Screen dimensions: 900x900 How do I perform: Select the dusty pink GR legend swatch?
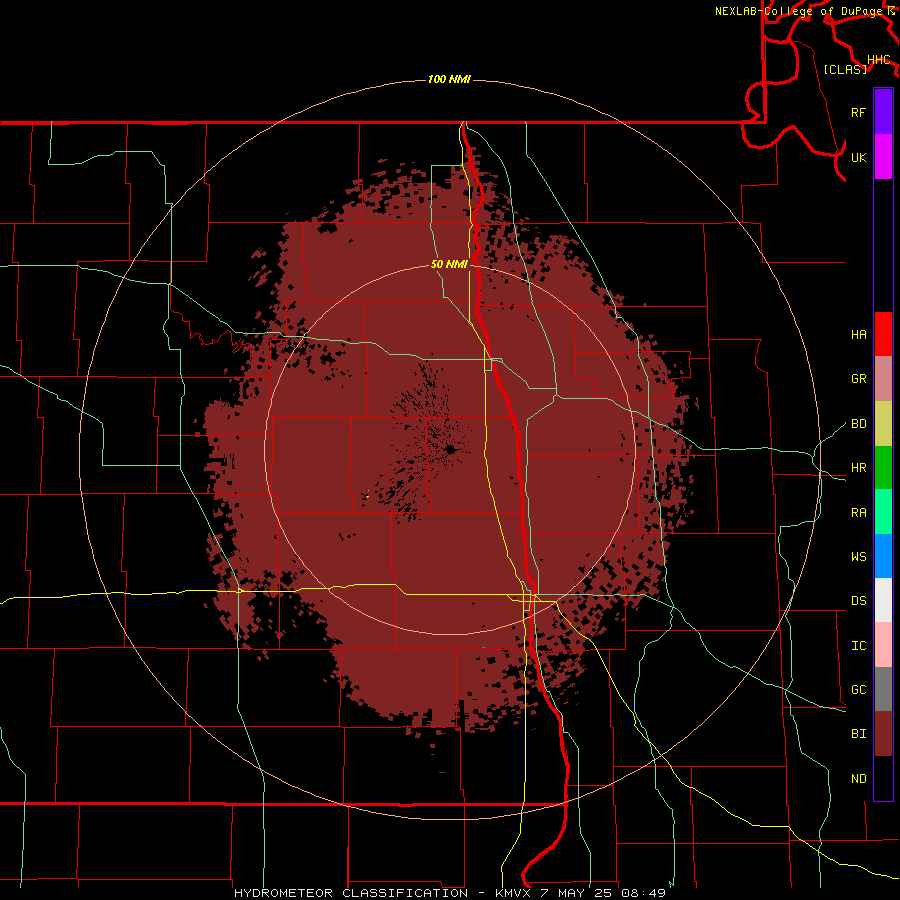(883, 379)
